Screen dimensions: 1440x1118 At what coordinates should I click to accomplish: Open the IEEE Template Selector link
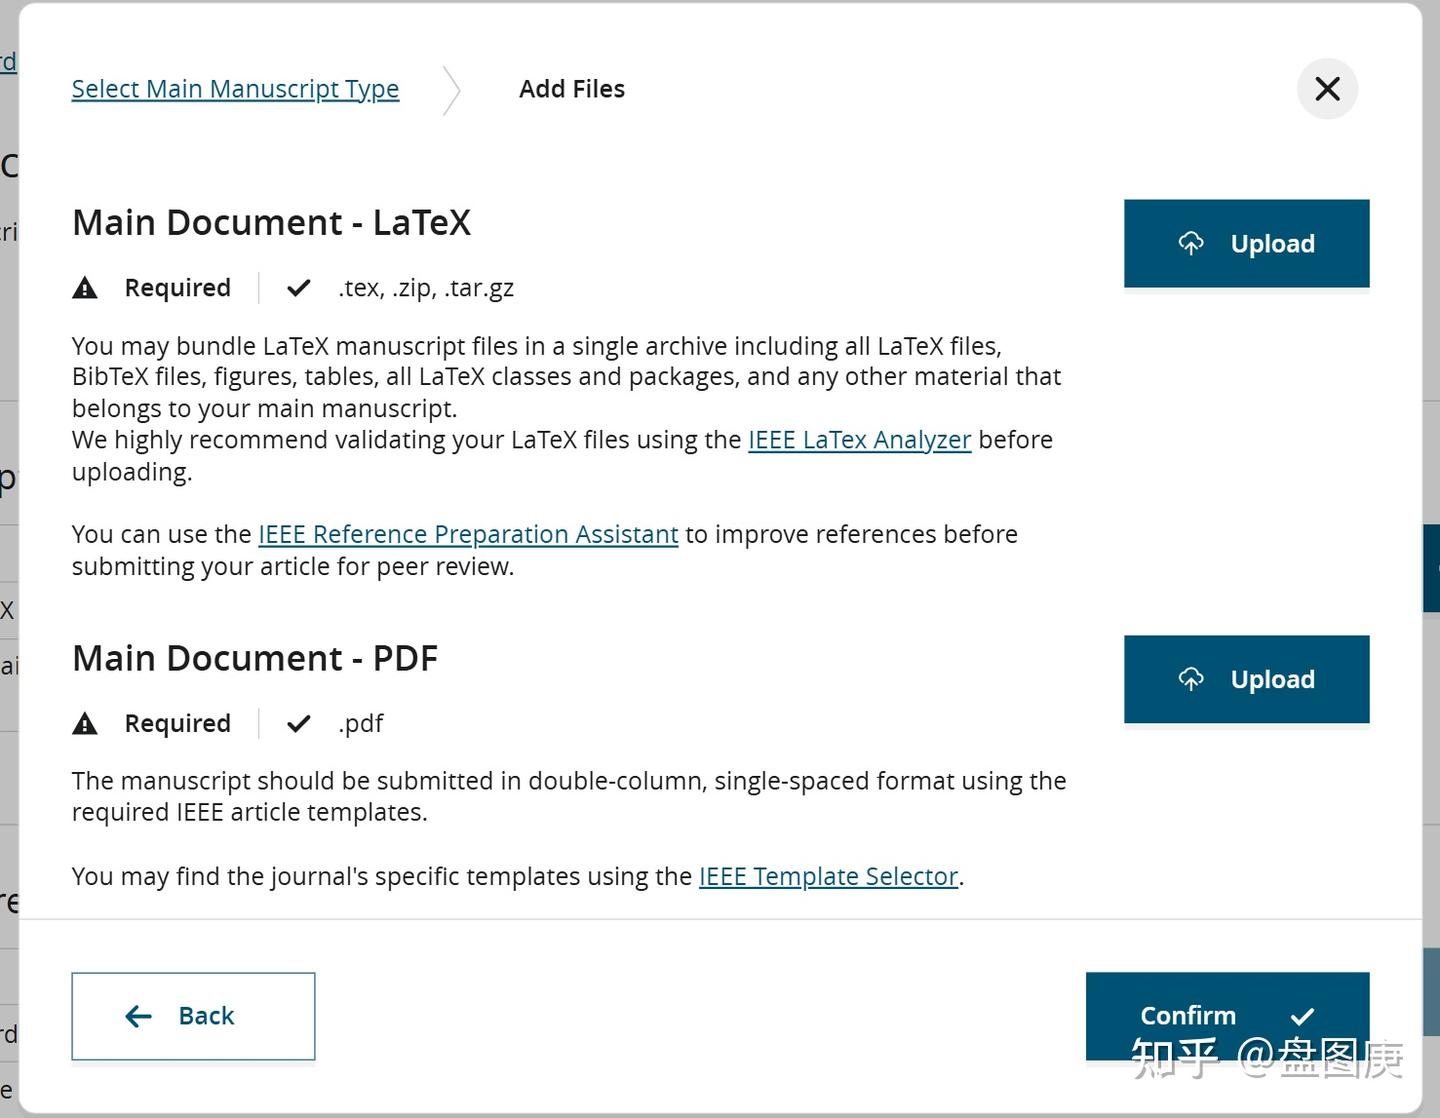point(827,876)
